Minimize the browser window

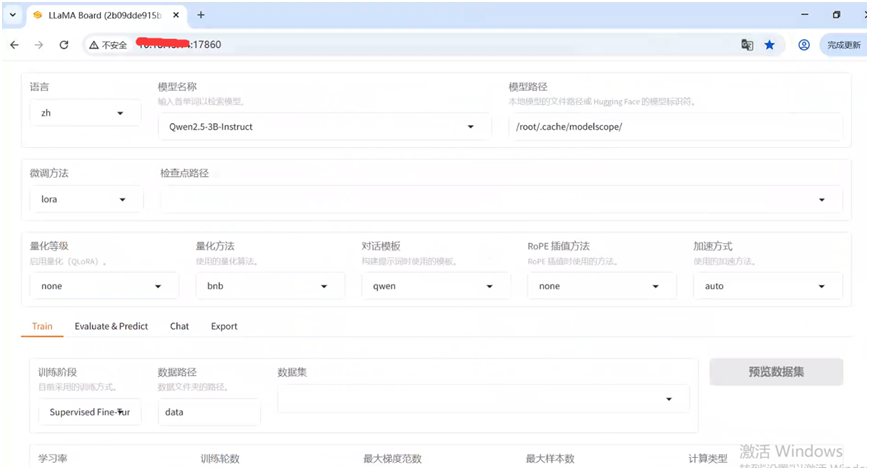point(805,15)
